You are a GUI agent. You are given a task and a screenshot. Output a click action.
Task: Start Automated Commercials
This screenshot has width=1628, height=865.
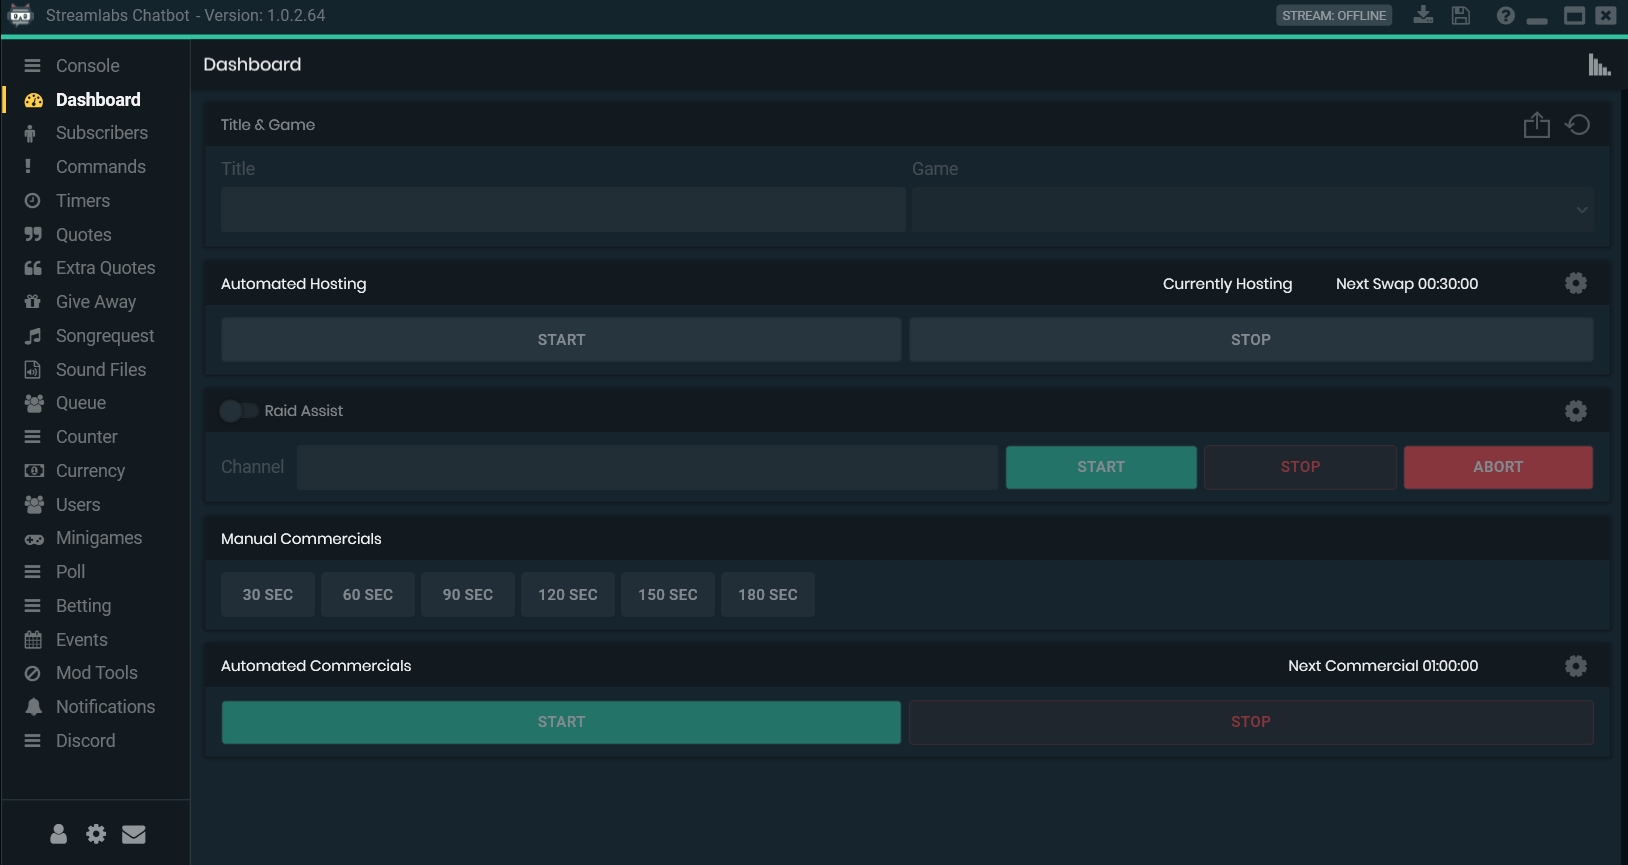[x=561, y=722]
